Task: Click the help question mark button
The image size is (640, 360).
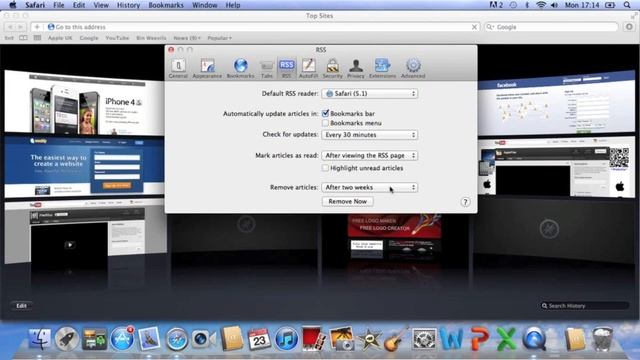Action: [465, 202]
